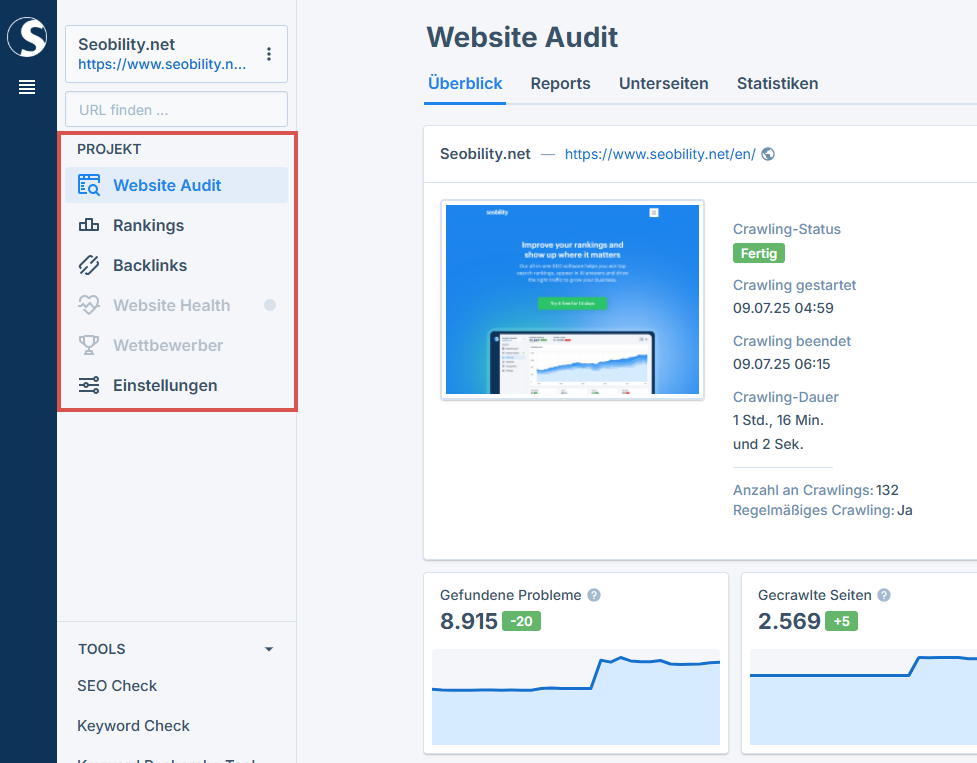
Task: Open the Keyword Check tool link
Action: pos(133,726)
